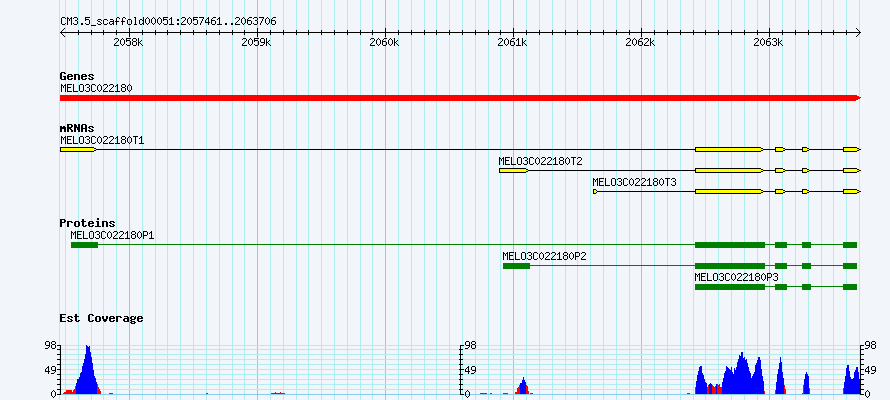Click the 2058k ruler tick label
The height and width of the screenshot is (400, 890).
pyautogui.click(x=129, y=43)
